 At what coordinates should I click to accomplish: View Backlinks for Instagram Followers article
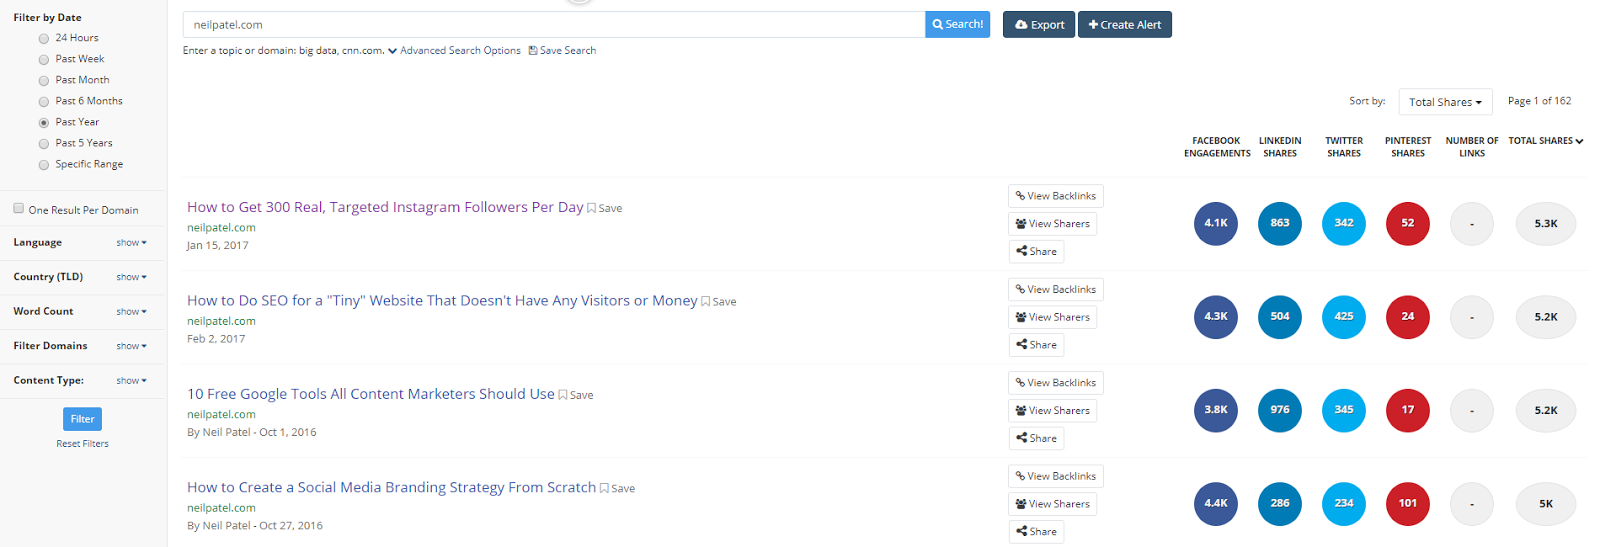point(1056,196)
